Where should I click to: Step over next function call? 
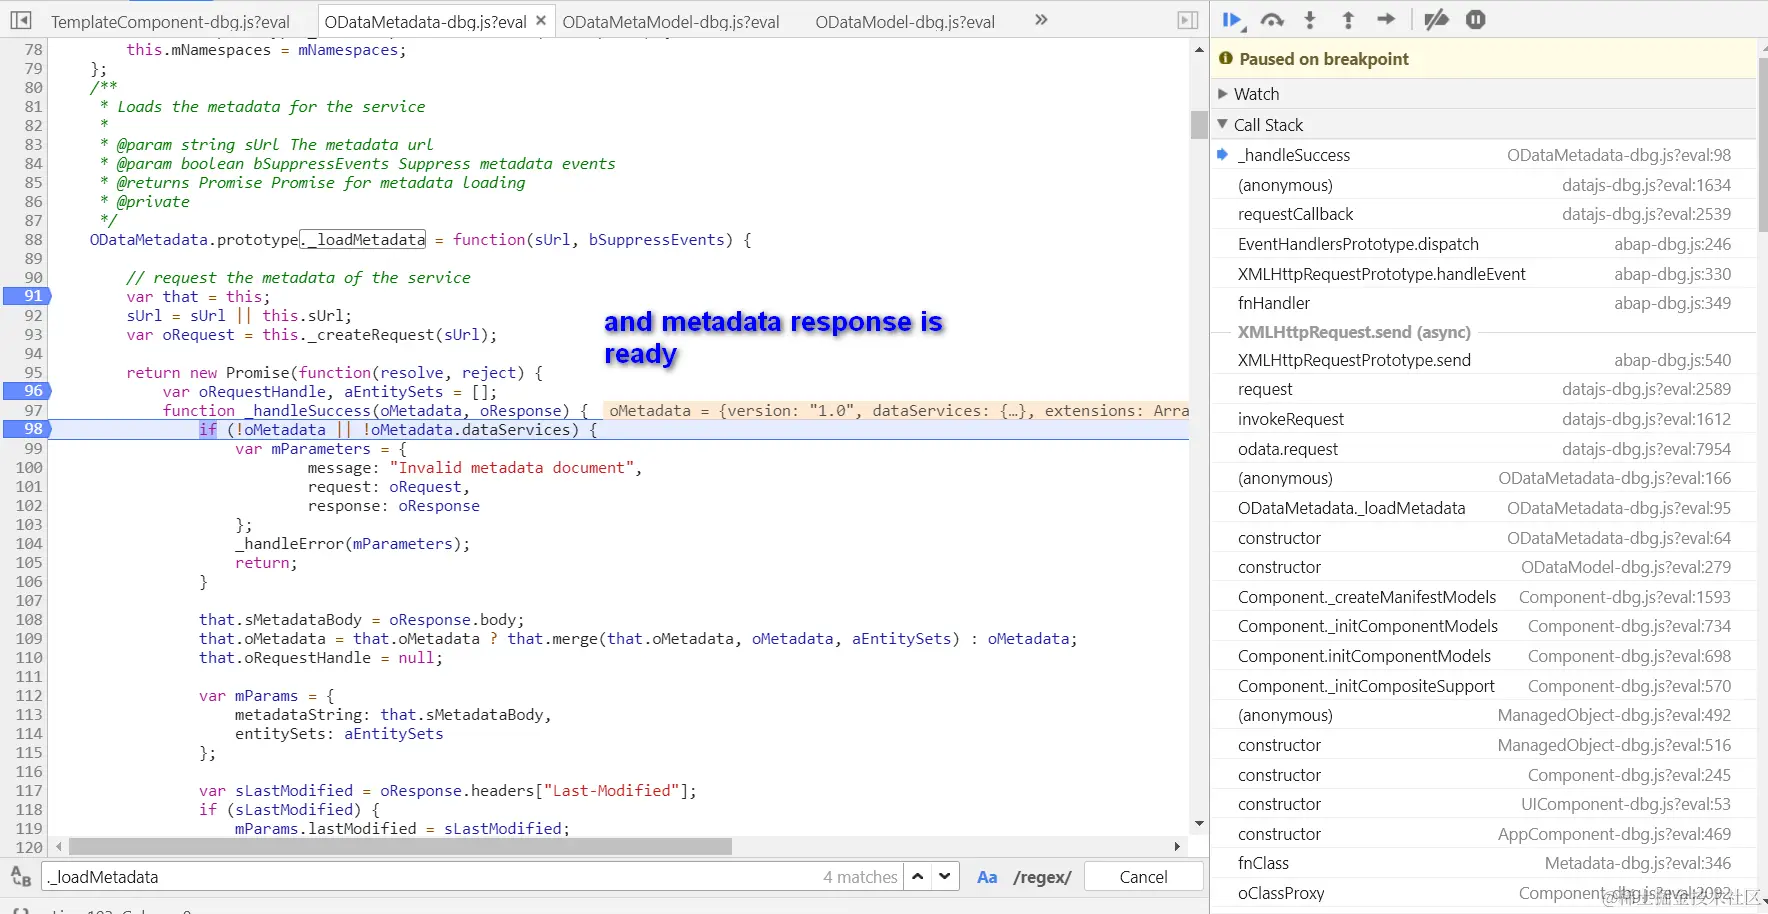point(1272,20)
